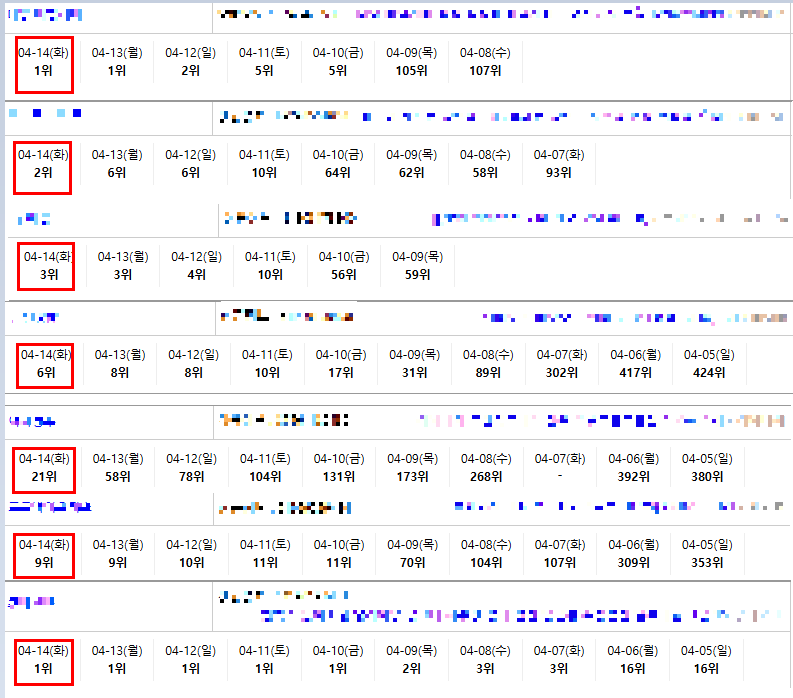Viewport: 793px width, 698px height.
Task: Select the 04-08(수) 104위 cell
Action: click(486, 554)
